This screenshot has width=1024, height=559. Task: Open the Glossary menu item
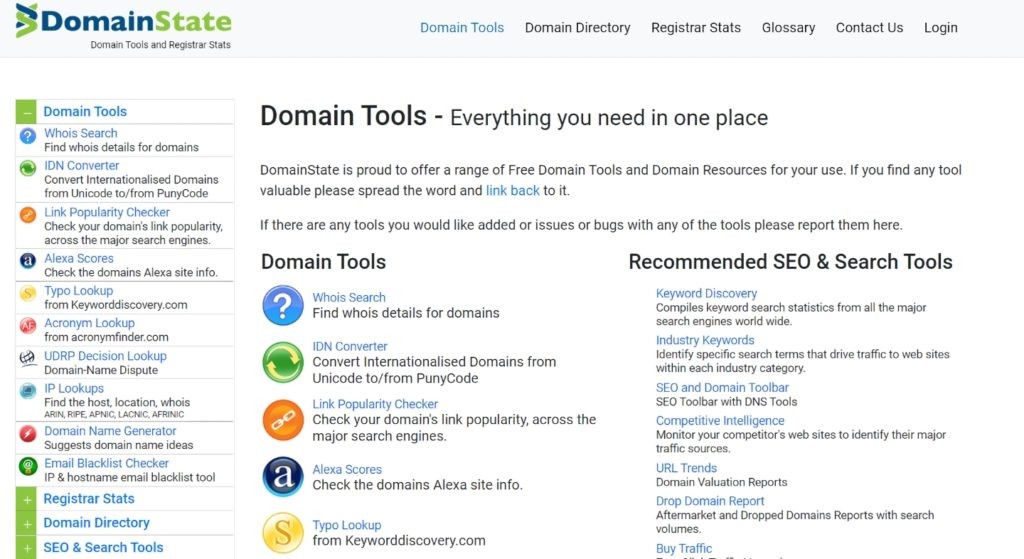[788, 28]
